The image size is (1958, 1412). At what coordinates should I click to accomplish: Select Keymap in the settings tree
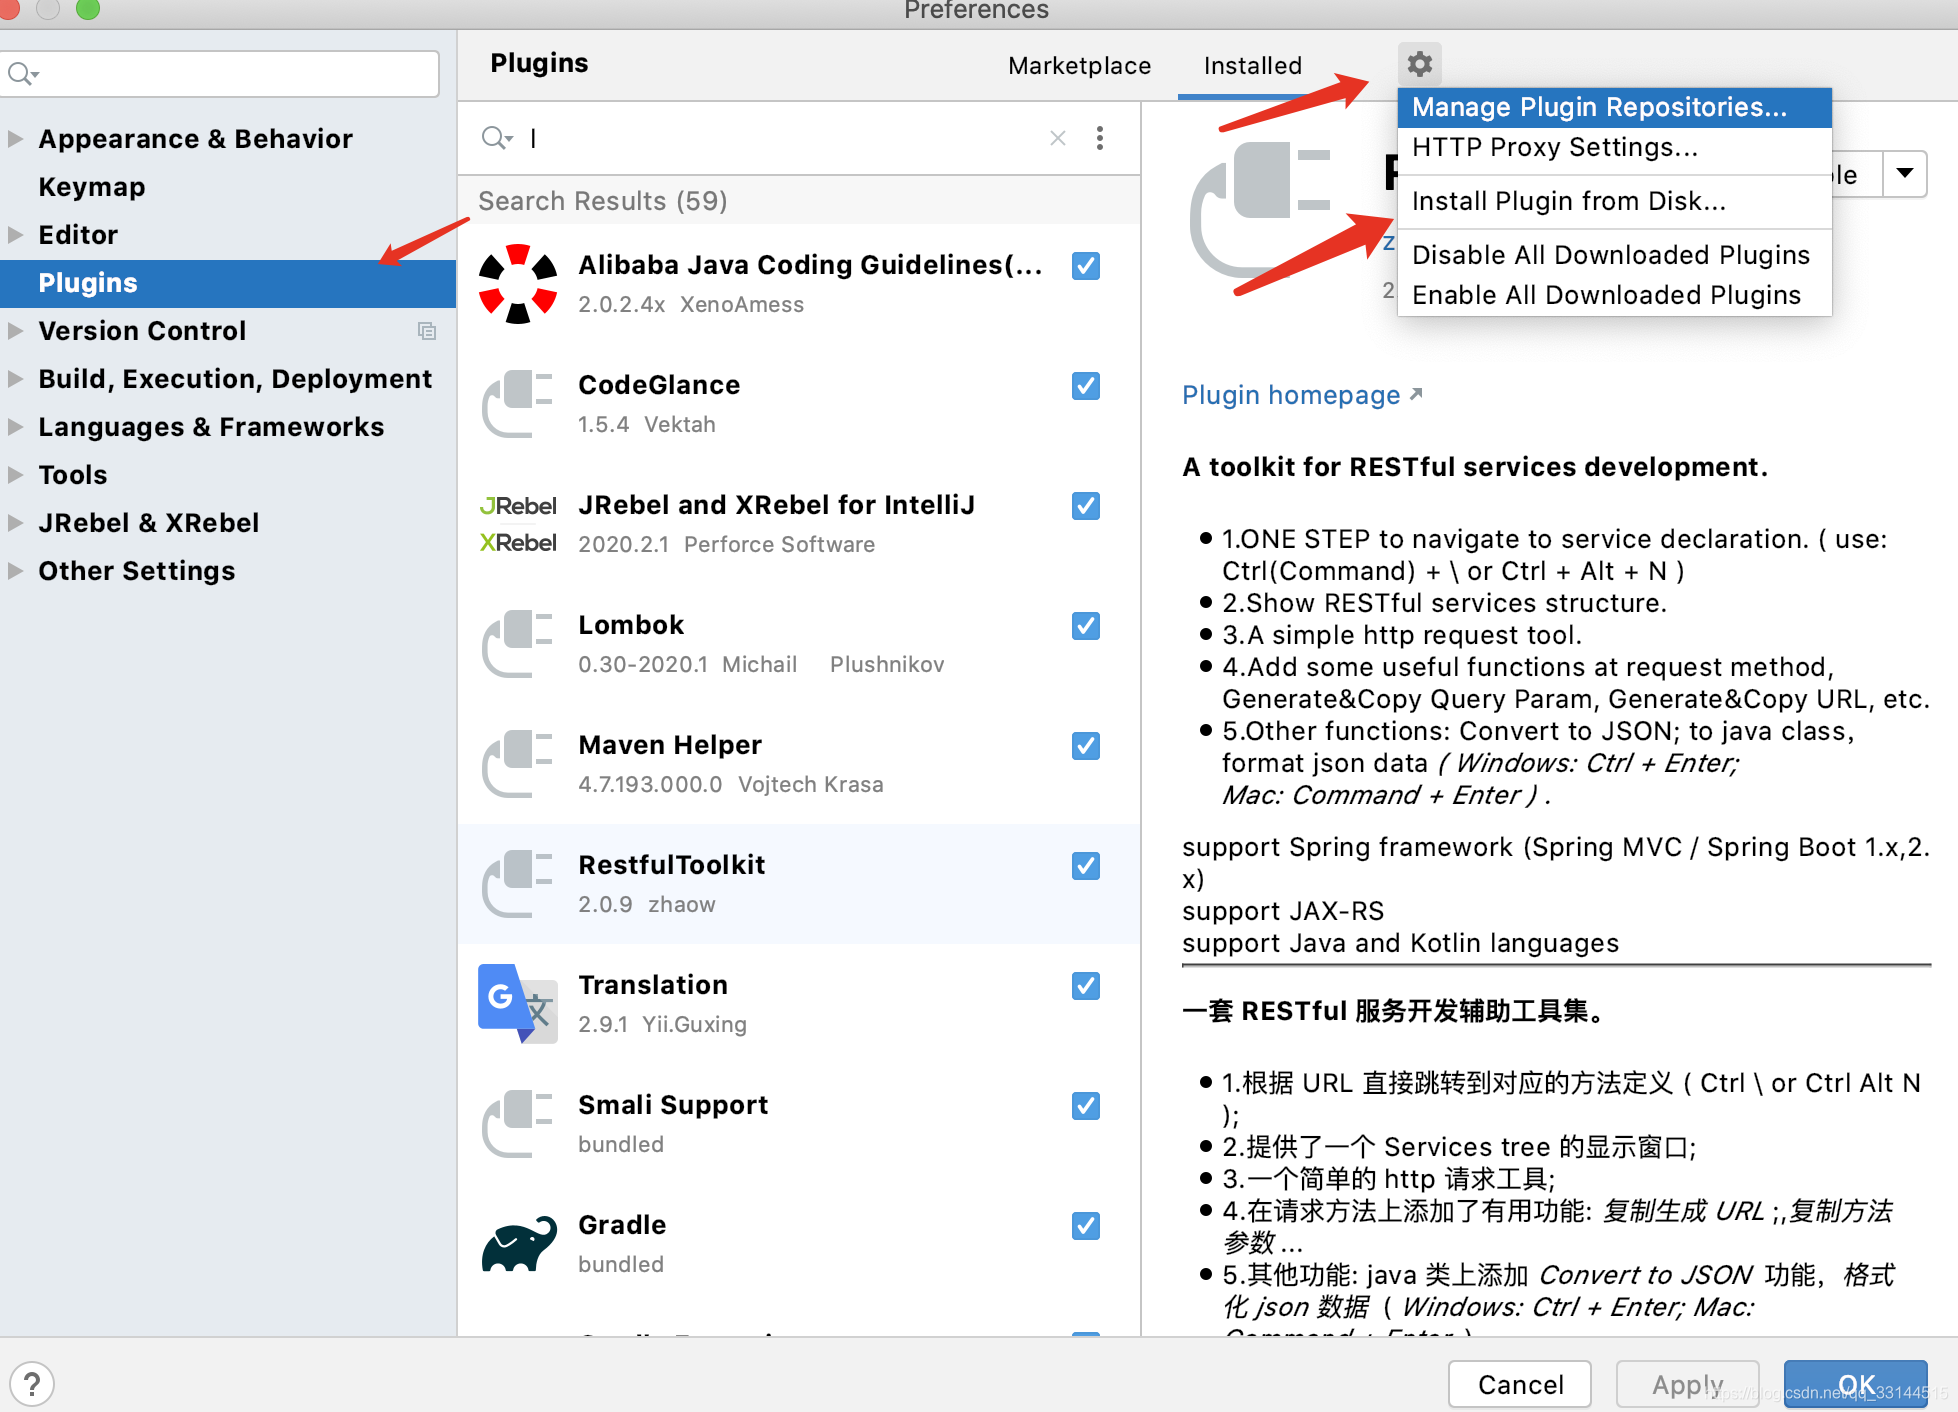coord(92,187)
